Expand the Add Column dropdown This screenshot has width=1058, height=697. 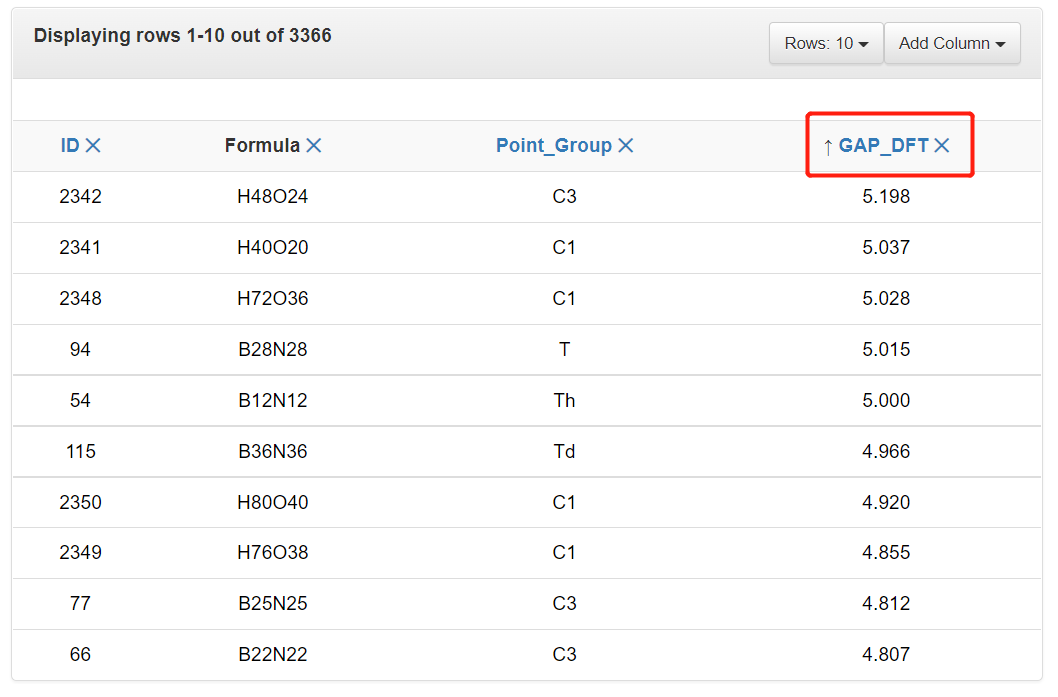[951, 44]
